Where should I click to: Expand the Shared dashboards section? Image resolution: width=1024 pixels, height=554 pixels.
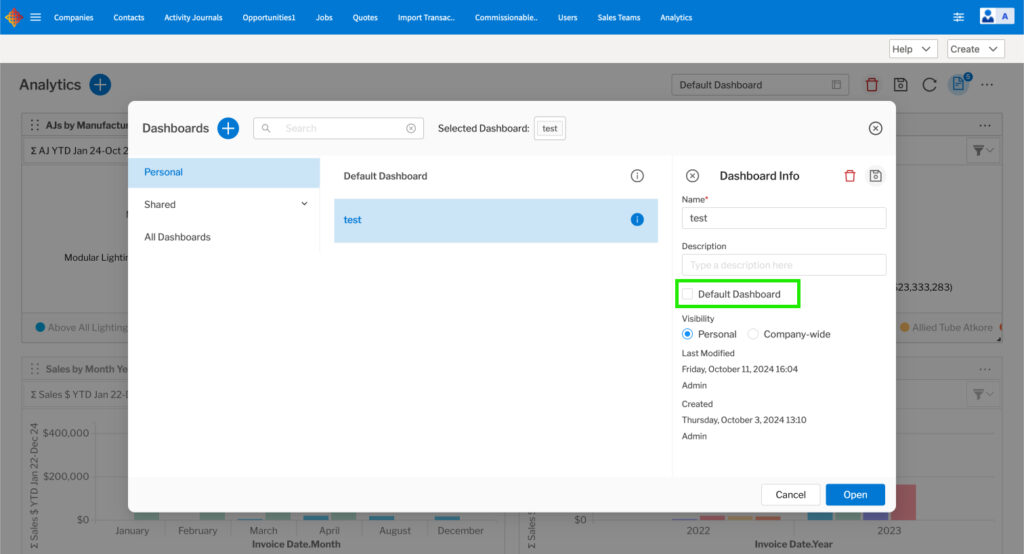coord(304,204)
